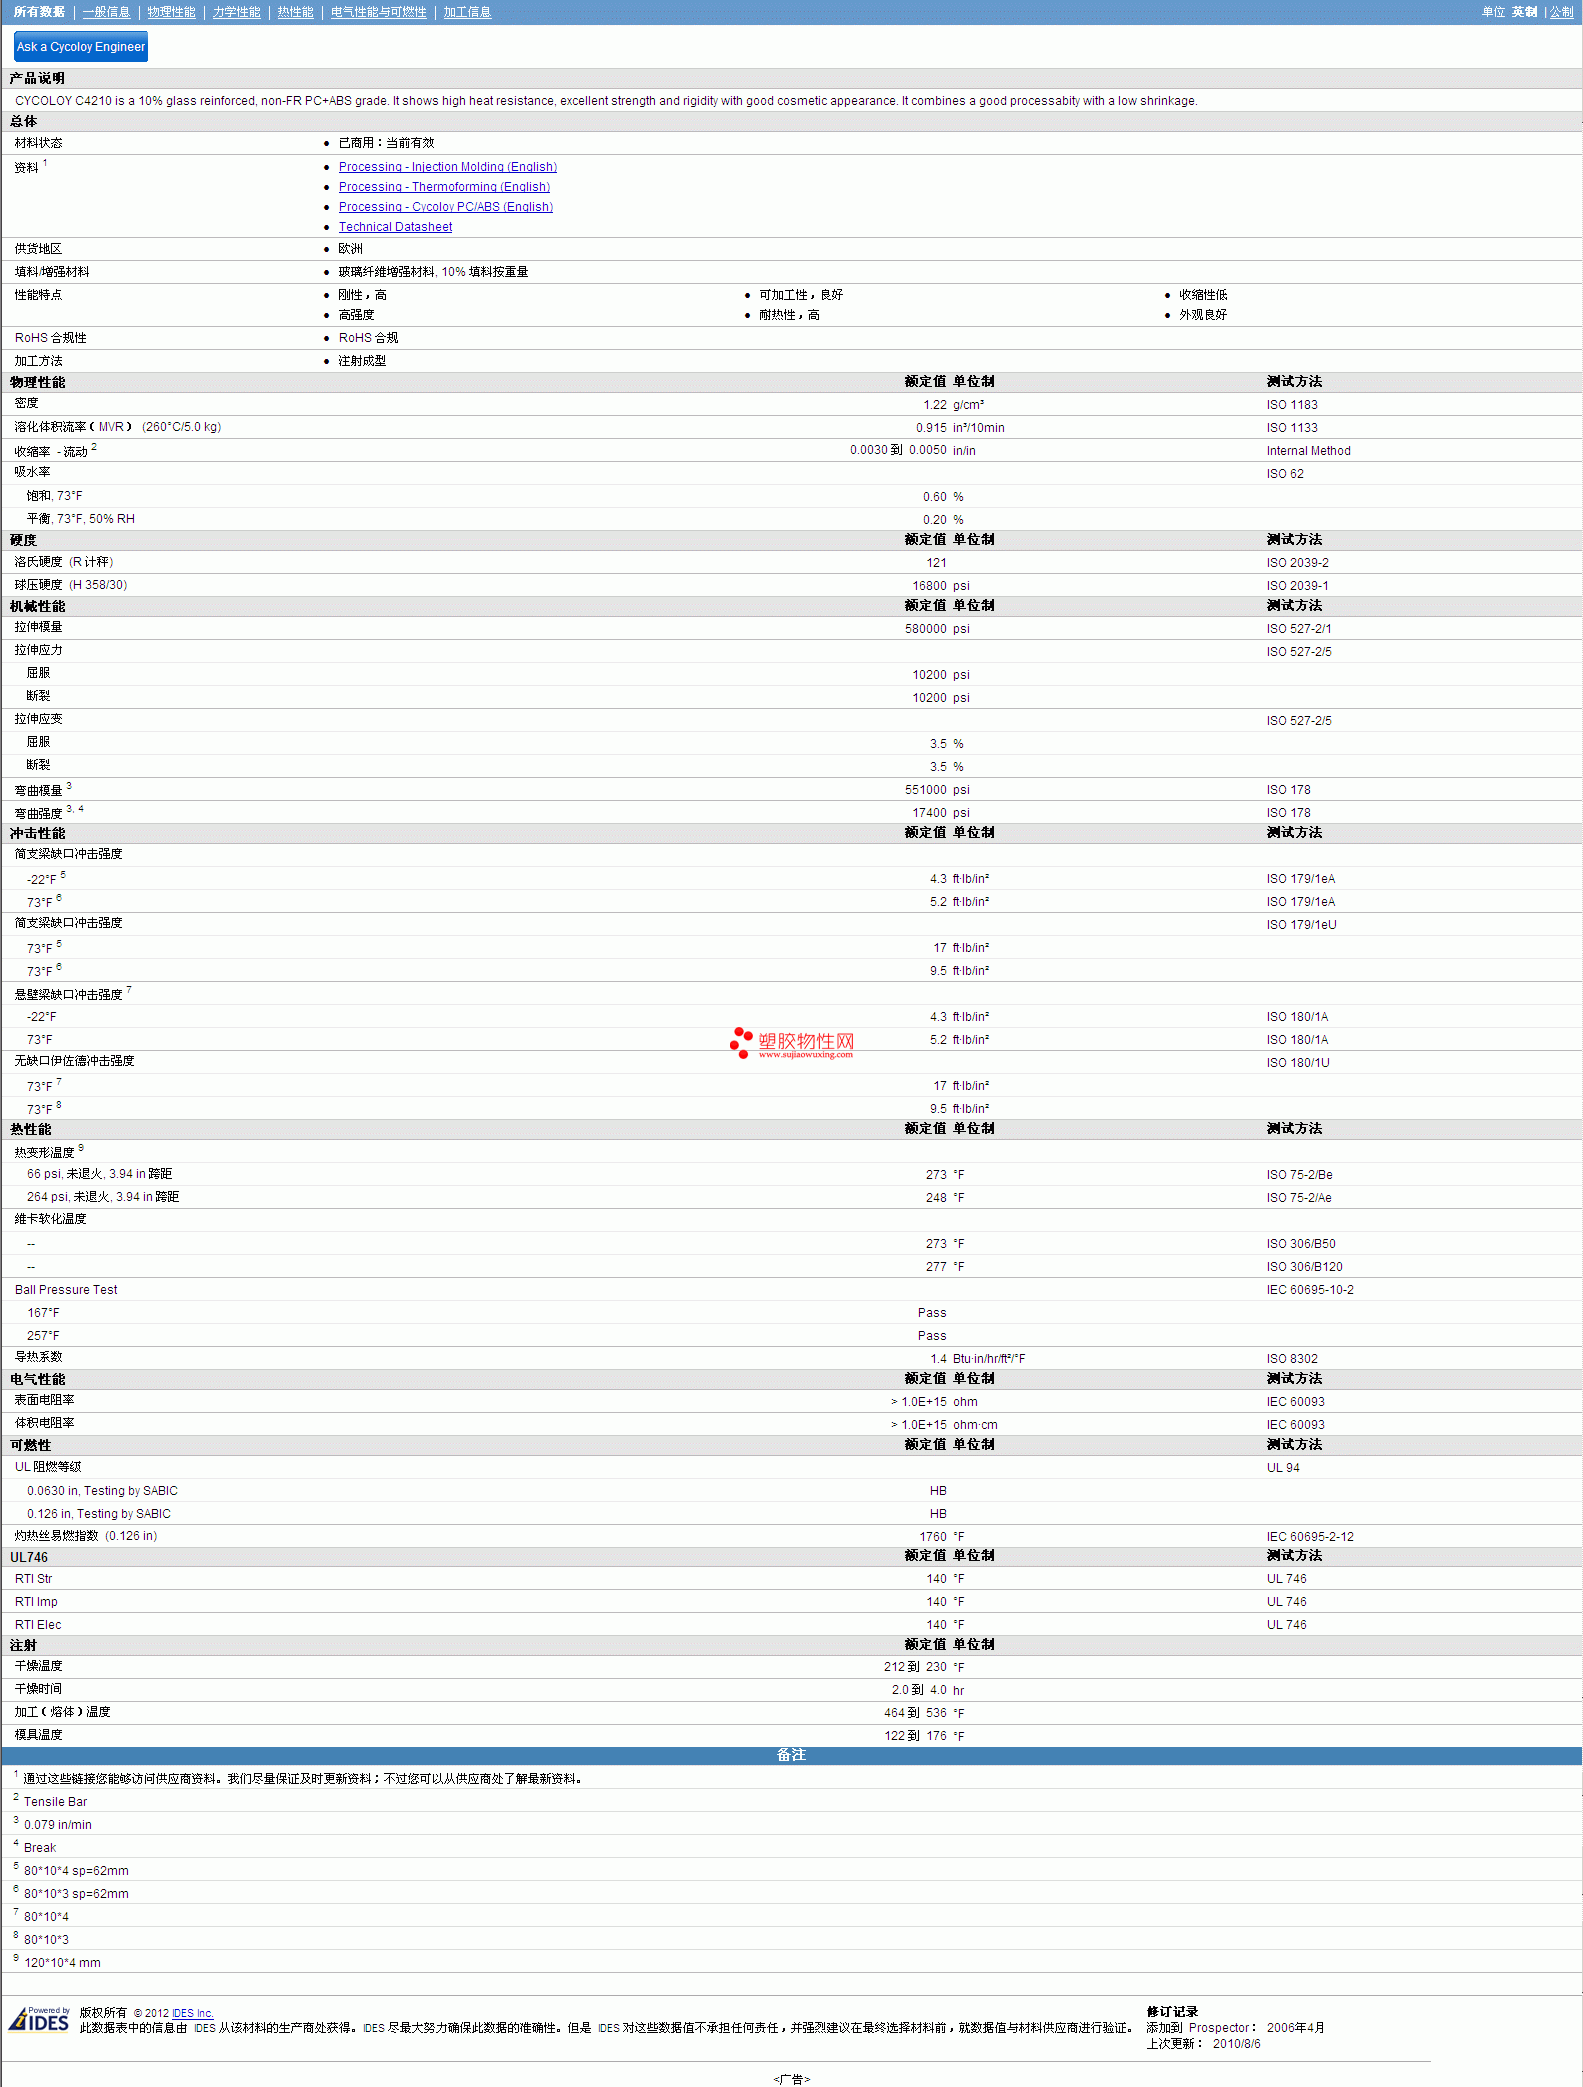The width and height of the screenshot is (1583, 2087).
Task: Click the 0.079 in/min footnote
Action: (x=58, y=1825)
